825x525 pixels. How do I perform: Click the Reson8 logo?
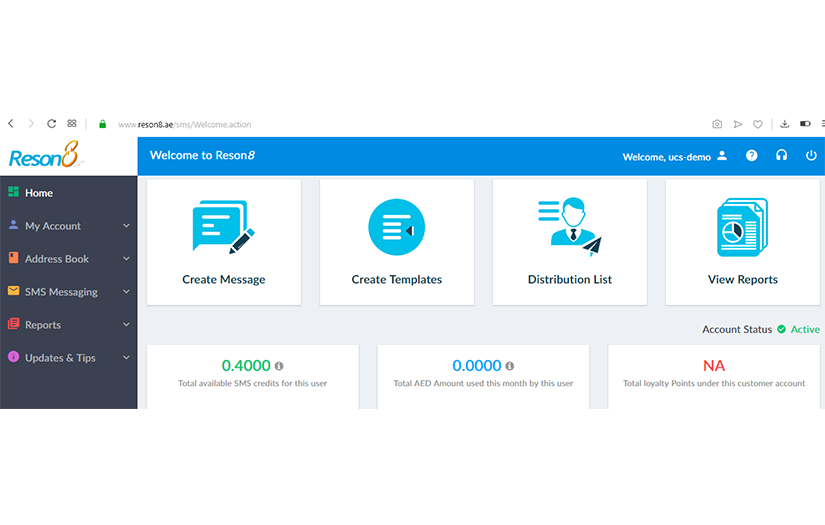(x=45, y=155)
